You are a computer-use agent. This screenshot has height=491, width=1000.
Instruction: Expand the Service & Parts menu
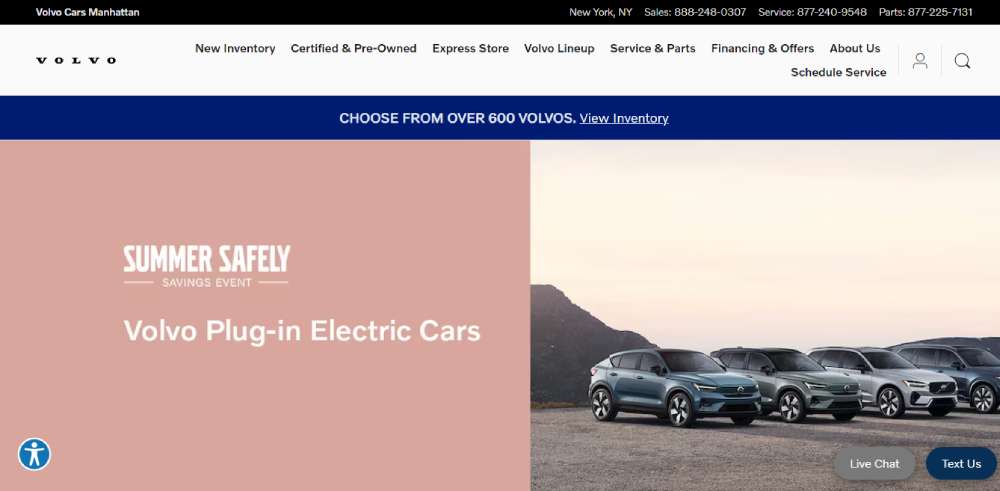click(x=652, y=48)
